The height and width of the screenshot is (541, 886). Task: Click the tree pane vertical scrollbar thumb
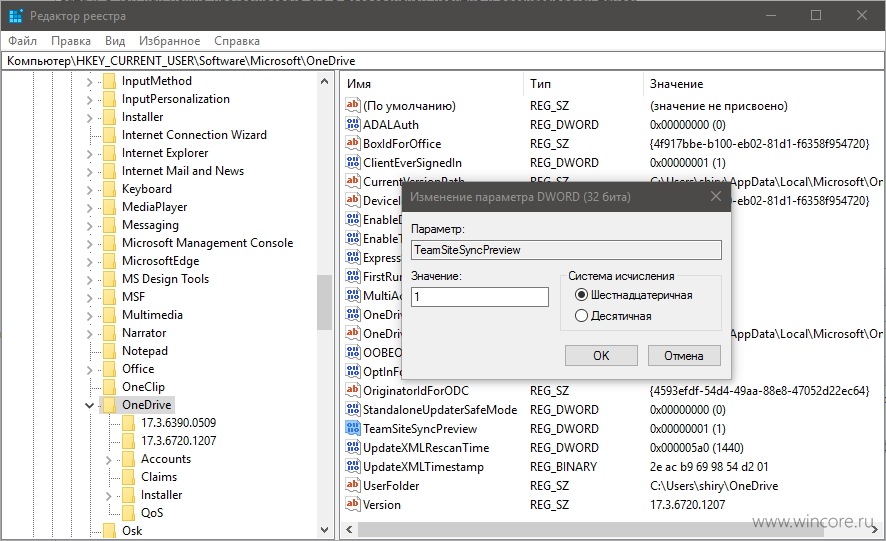[x=324, y=302]
